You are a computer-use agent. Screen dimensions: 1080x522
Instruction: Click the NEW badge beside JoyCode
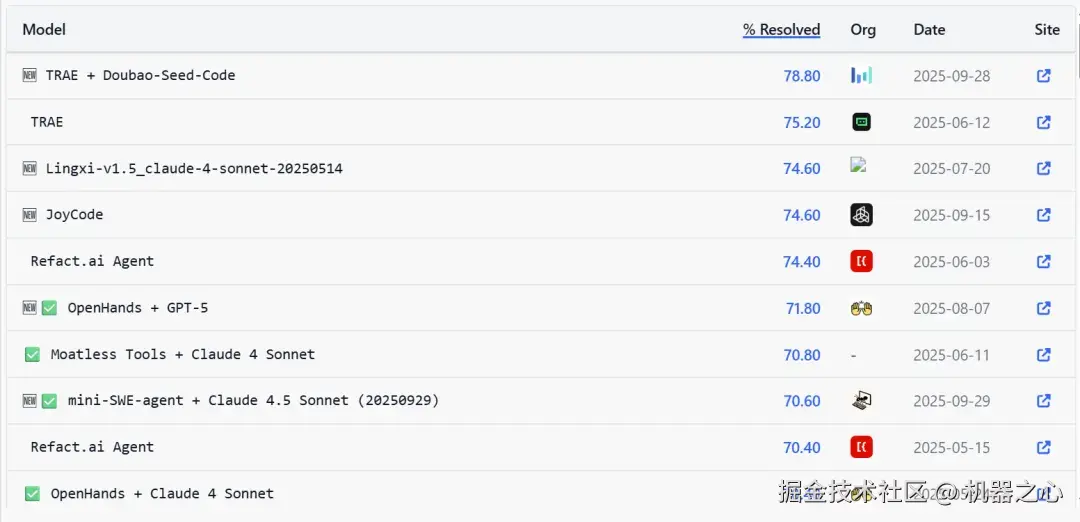point(30,215)
